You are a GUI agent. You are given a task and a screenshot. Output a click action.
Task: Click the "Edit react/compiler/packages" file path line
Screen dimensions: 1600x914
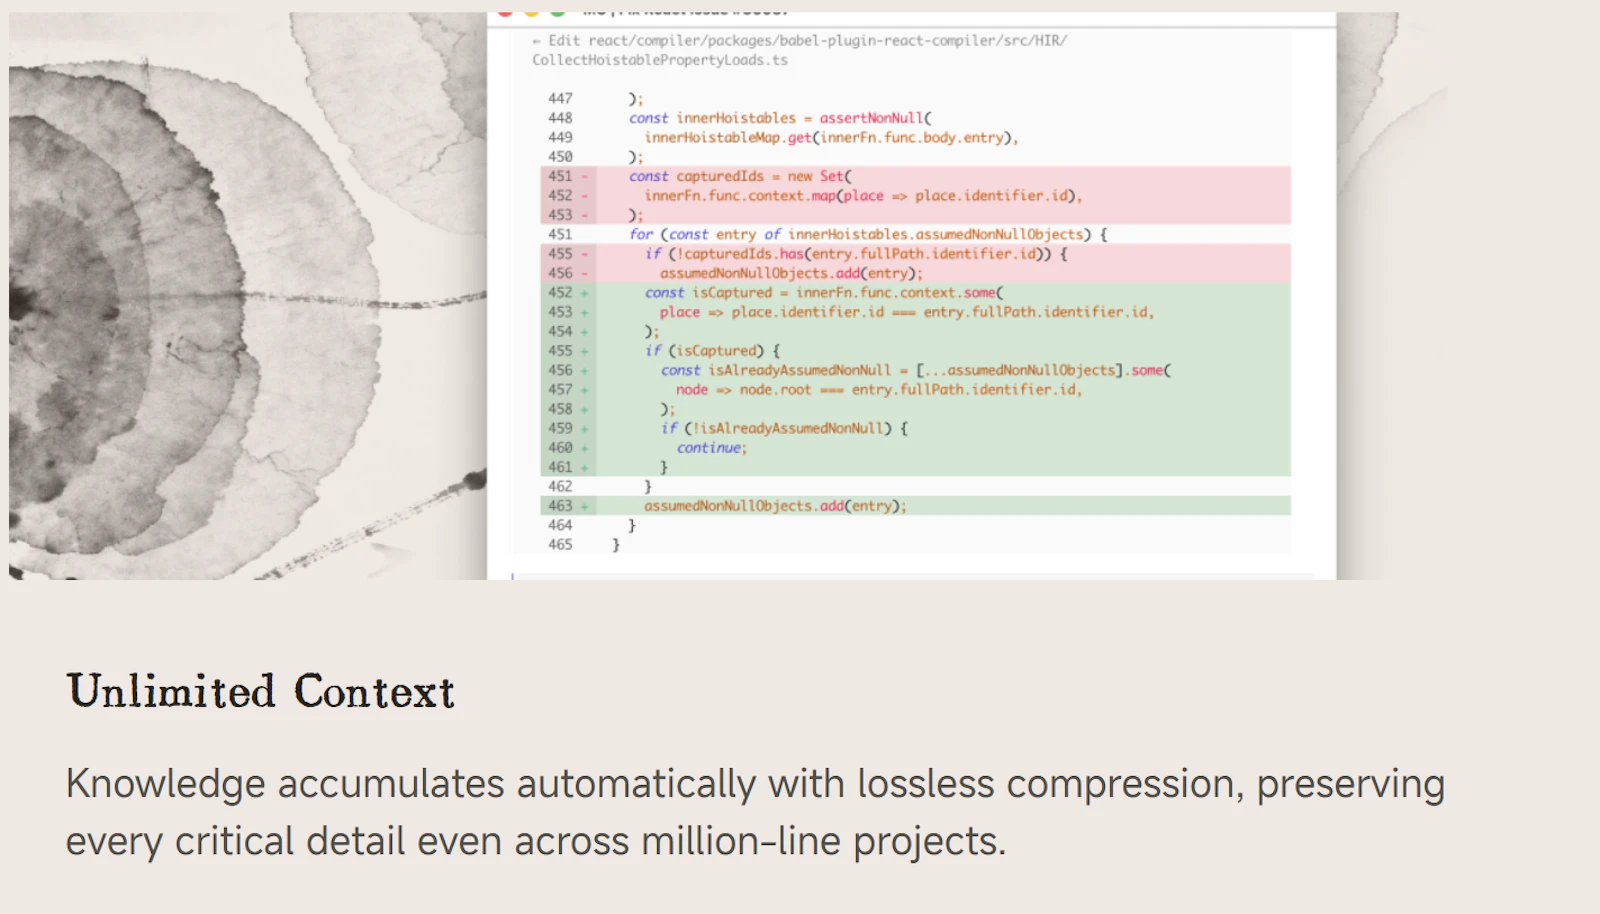[x=799, y=40]
